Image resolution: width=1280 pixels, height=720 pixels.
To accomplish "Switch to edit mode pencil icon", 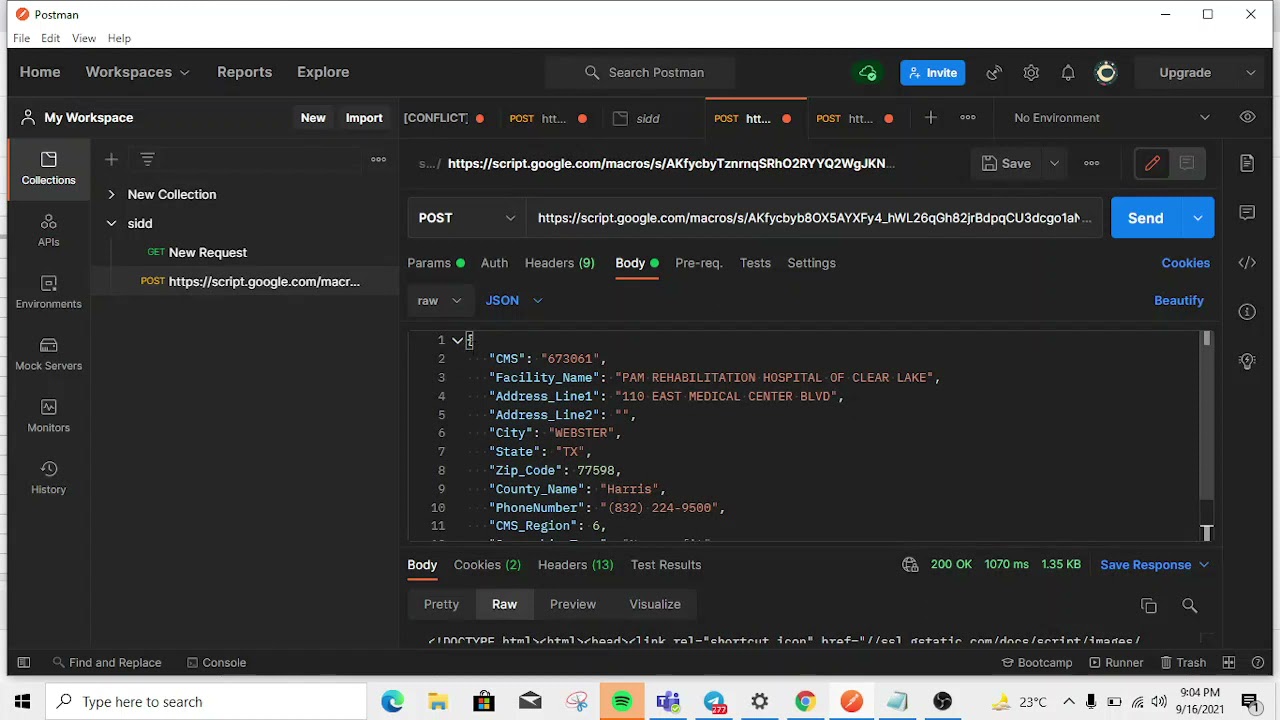I will (1152, 163).
